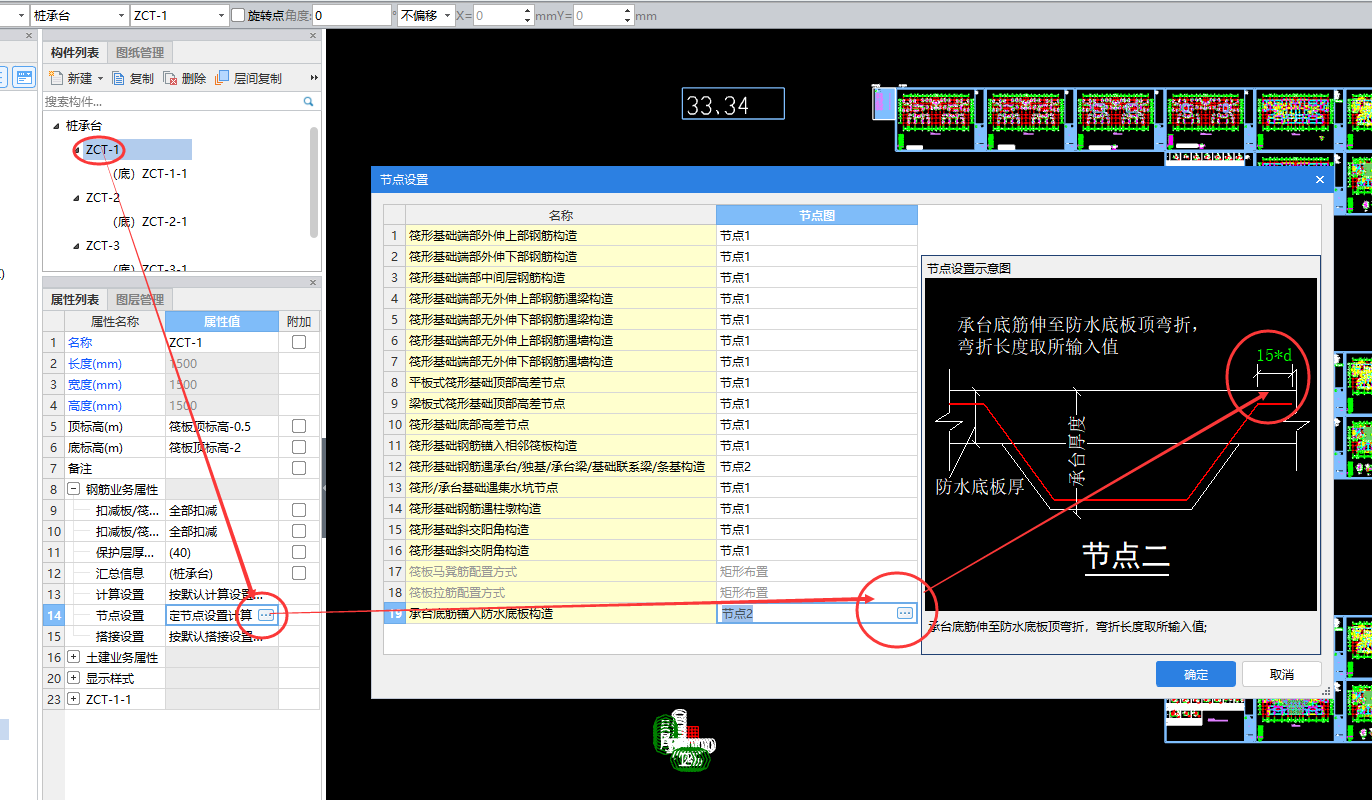Select row 16 筏形基础斜交阴角构造
1372x800 pixels.
(x=561, y=551)
